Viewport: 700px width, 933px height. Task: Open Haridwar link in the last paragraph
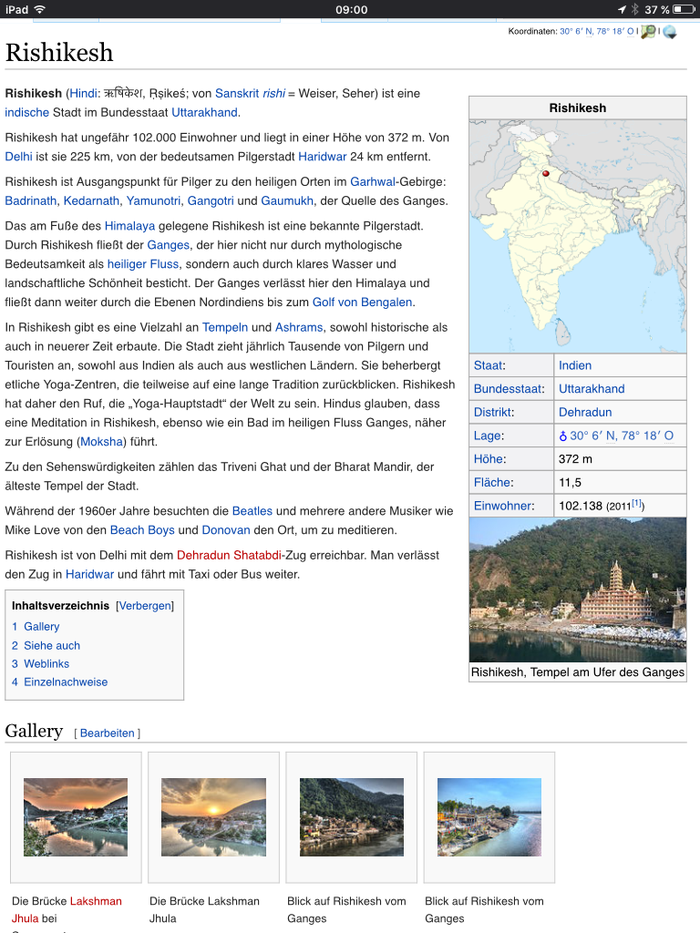(x=89, y=574)
